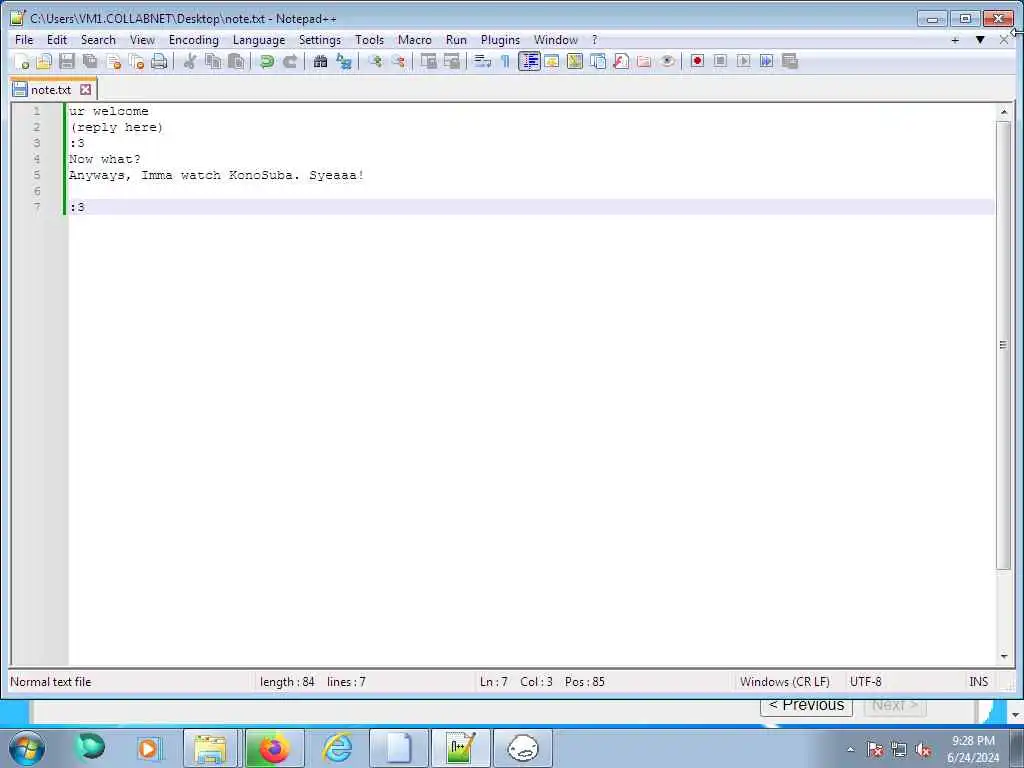
Task: Click the Replace toolbar icon
Action: [x=344, y=61]
